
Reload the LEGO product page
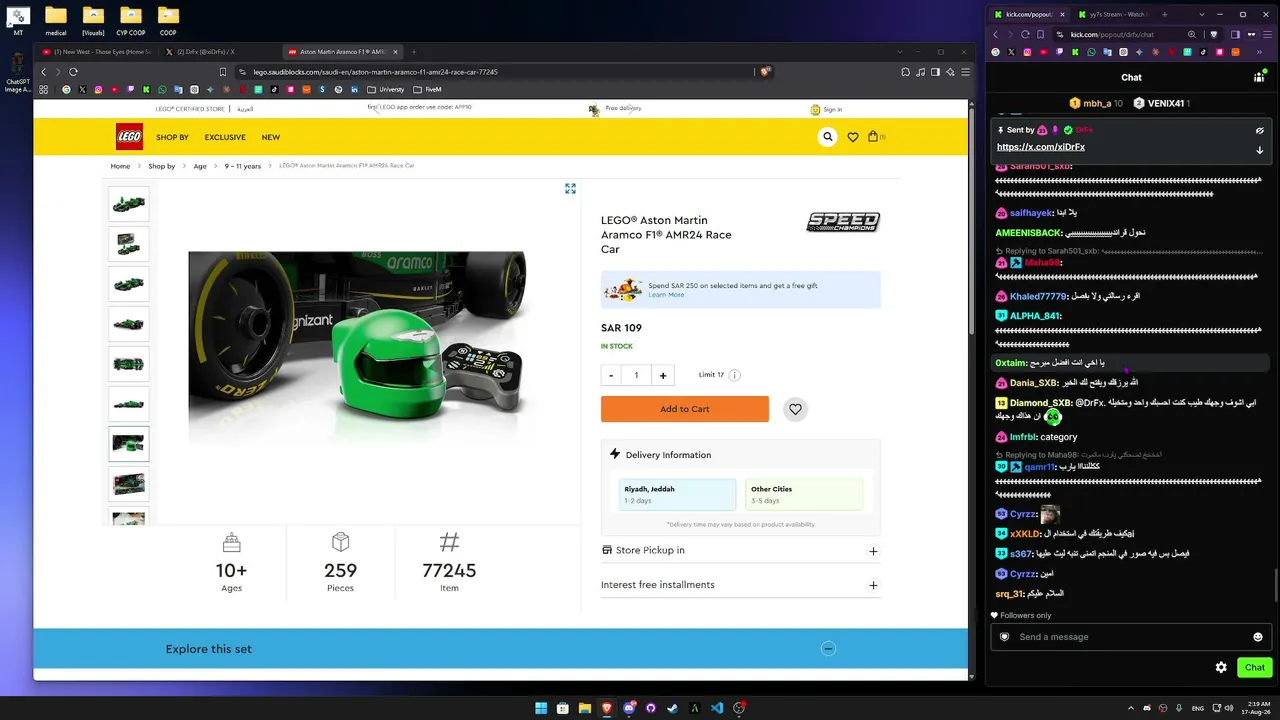tap(73, 72)
